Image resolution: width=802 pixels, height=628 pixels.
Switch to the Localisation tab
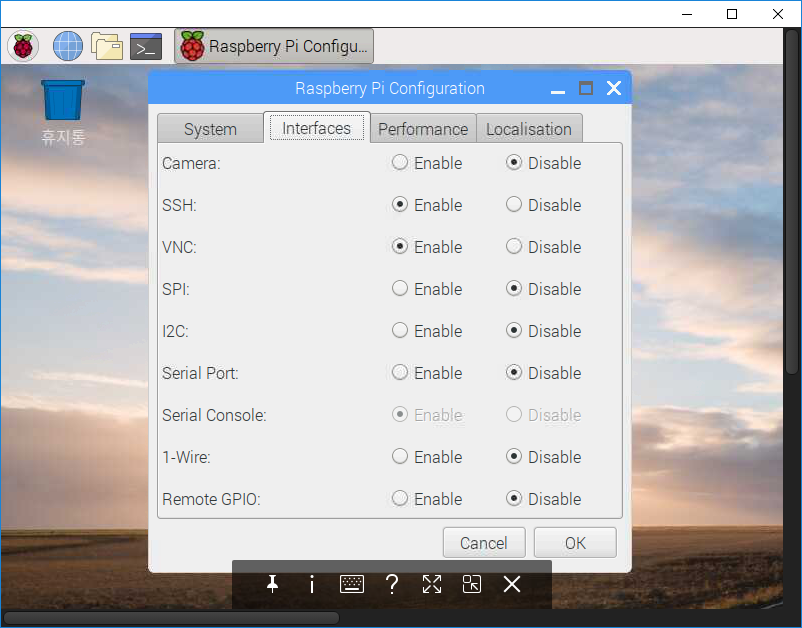pyautogui.click(x=529, y=129)
